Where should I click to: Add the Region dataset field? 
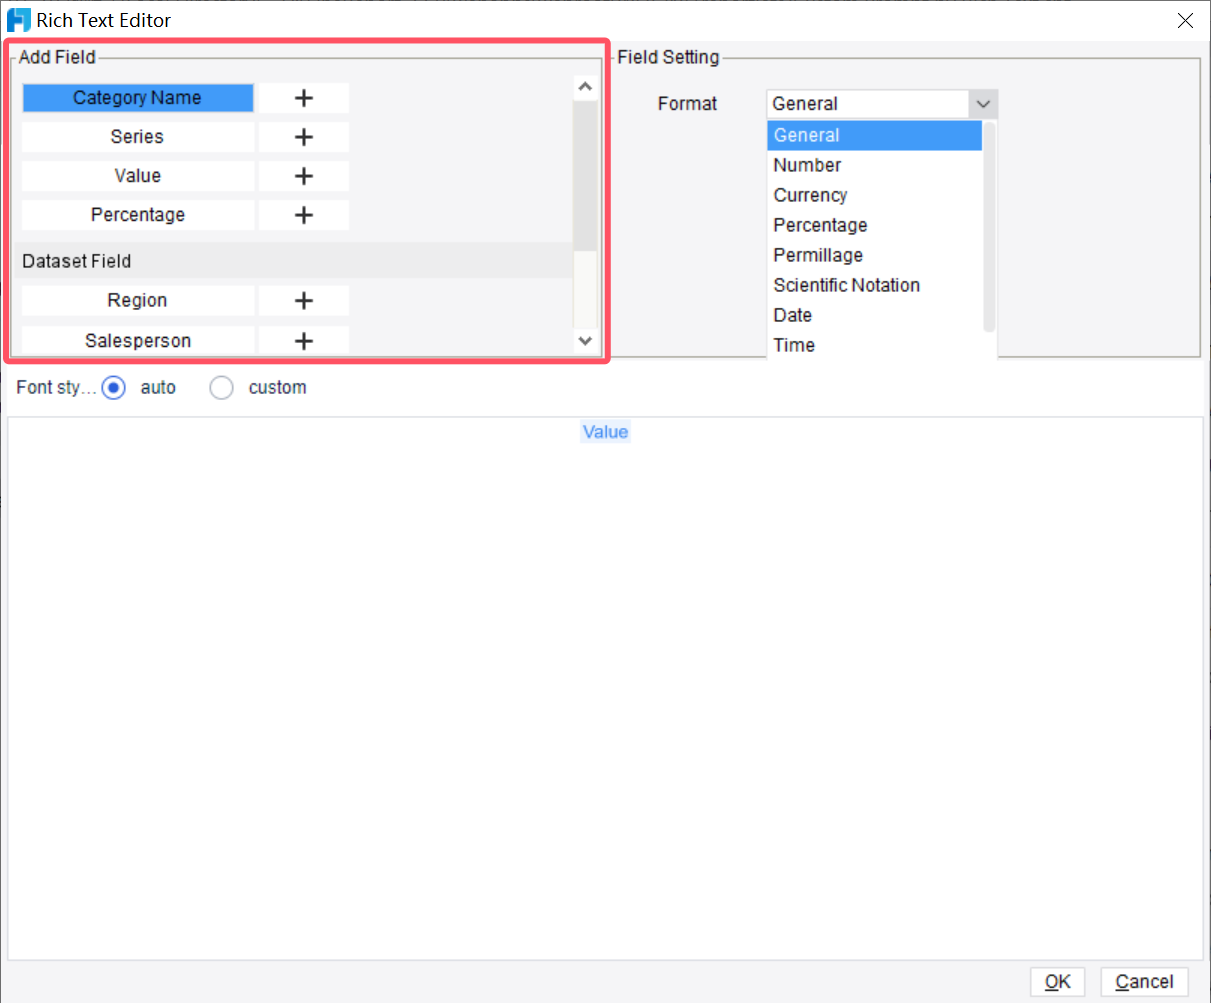(x=303, y=300)
